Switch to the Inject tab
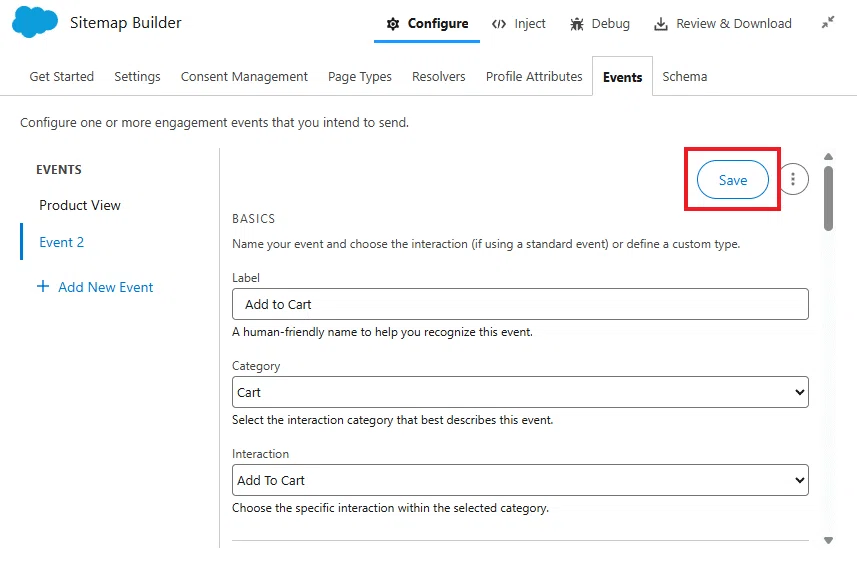The image size is (857, 579). [x=519, y=24]
